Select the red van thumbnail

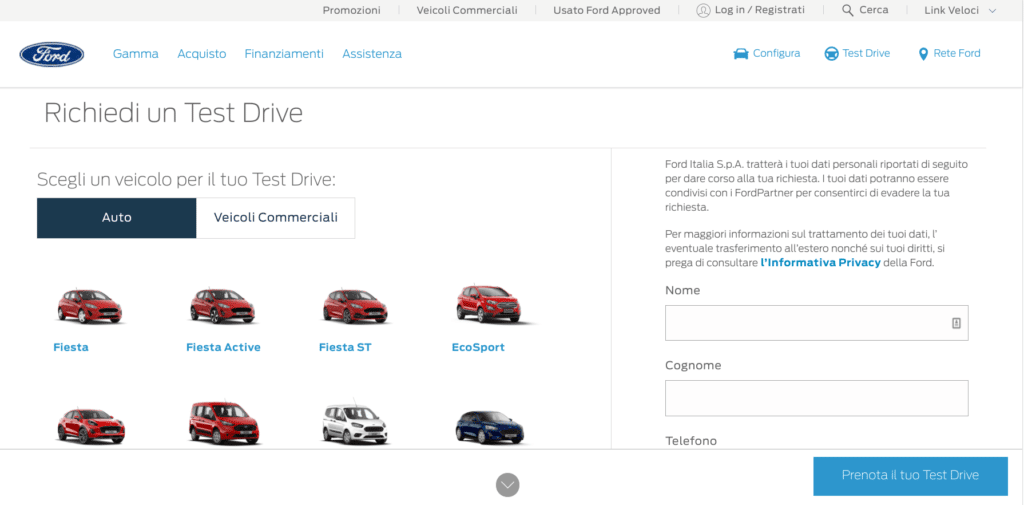pyautogui.click(x=224, y=423)
